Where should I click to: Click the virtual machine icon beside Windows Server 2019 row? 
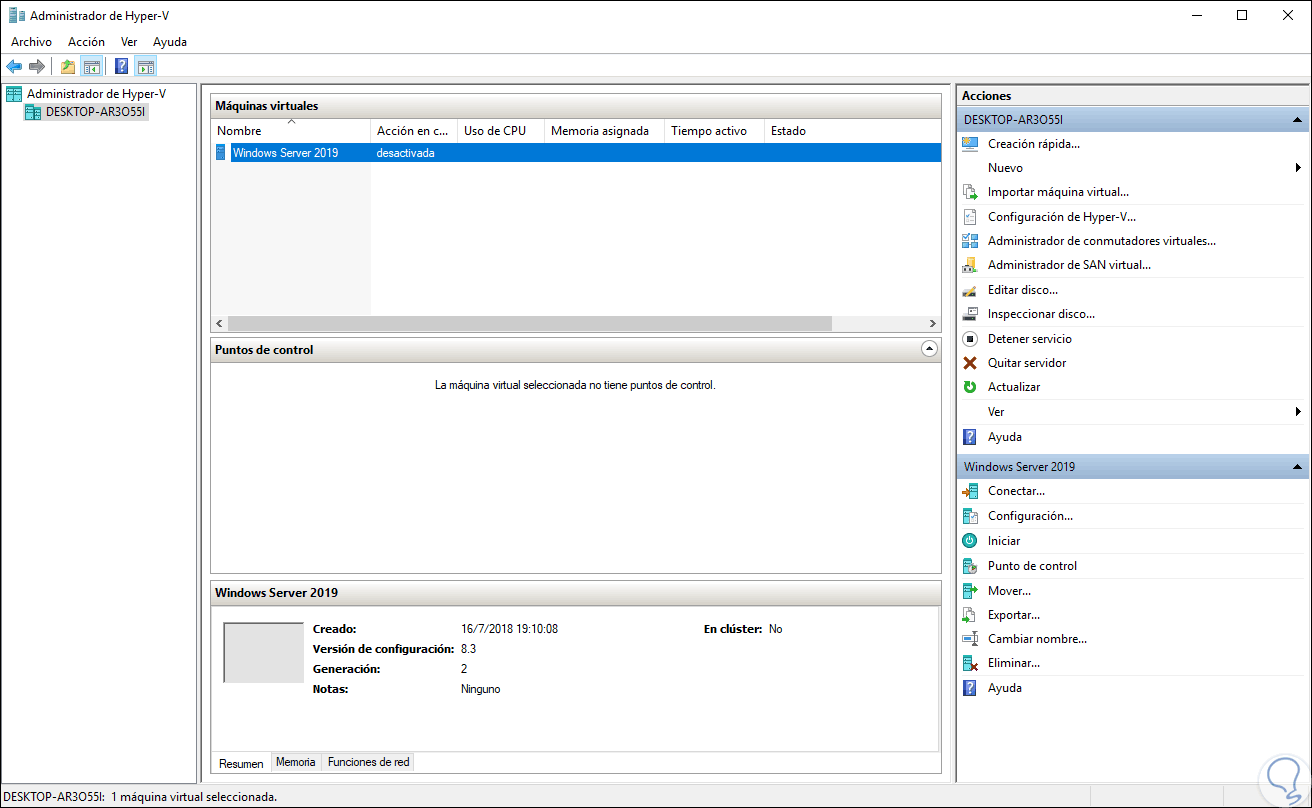pyautogui.click(x=221, y=153)
